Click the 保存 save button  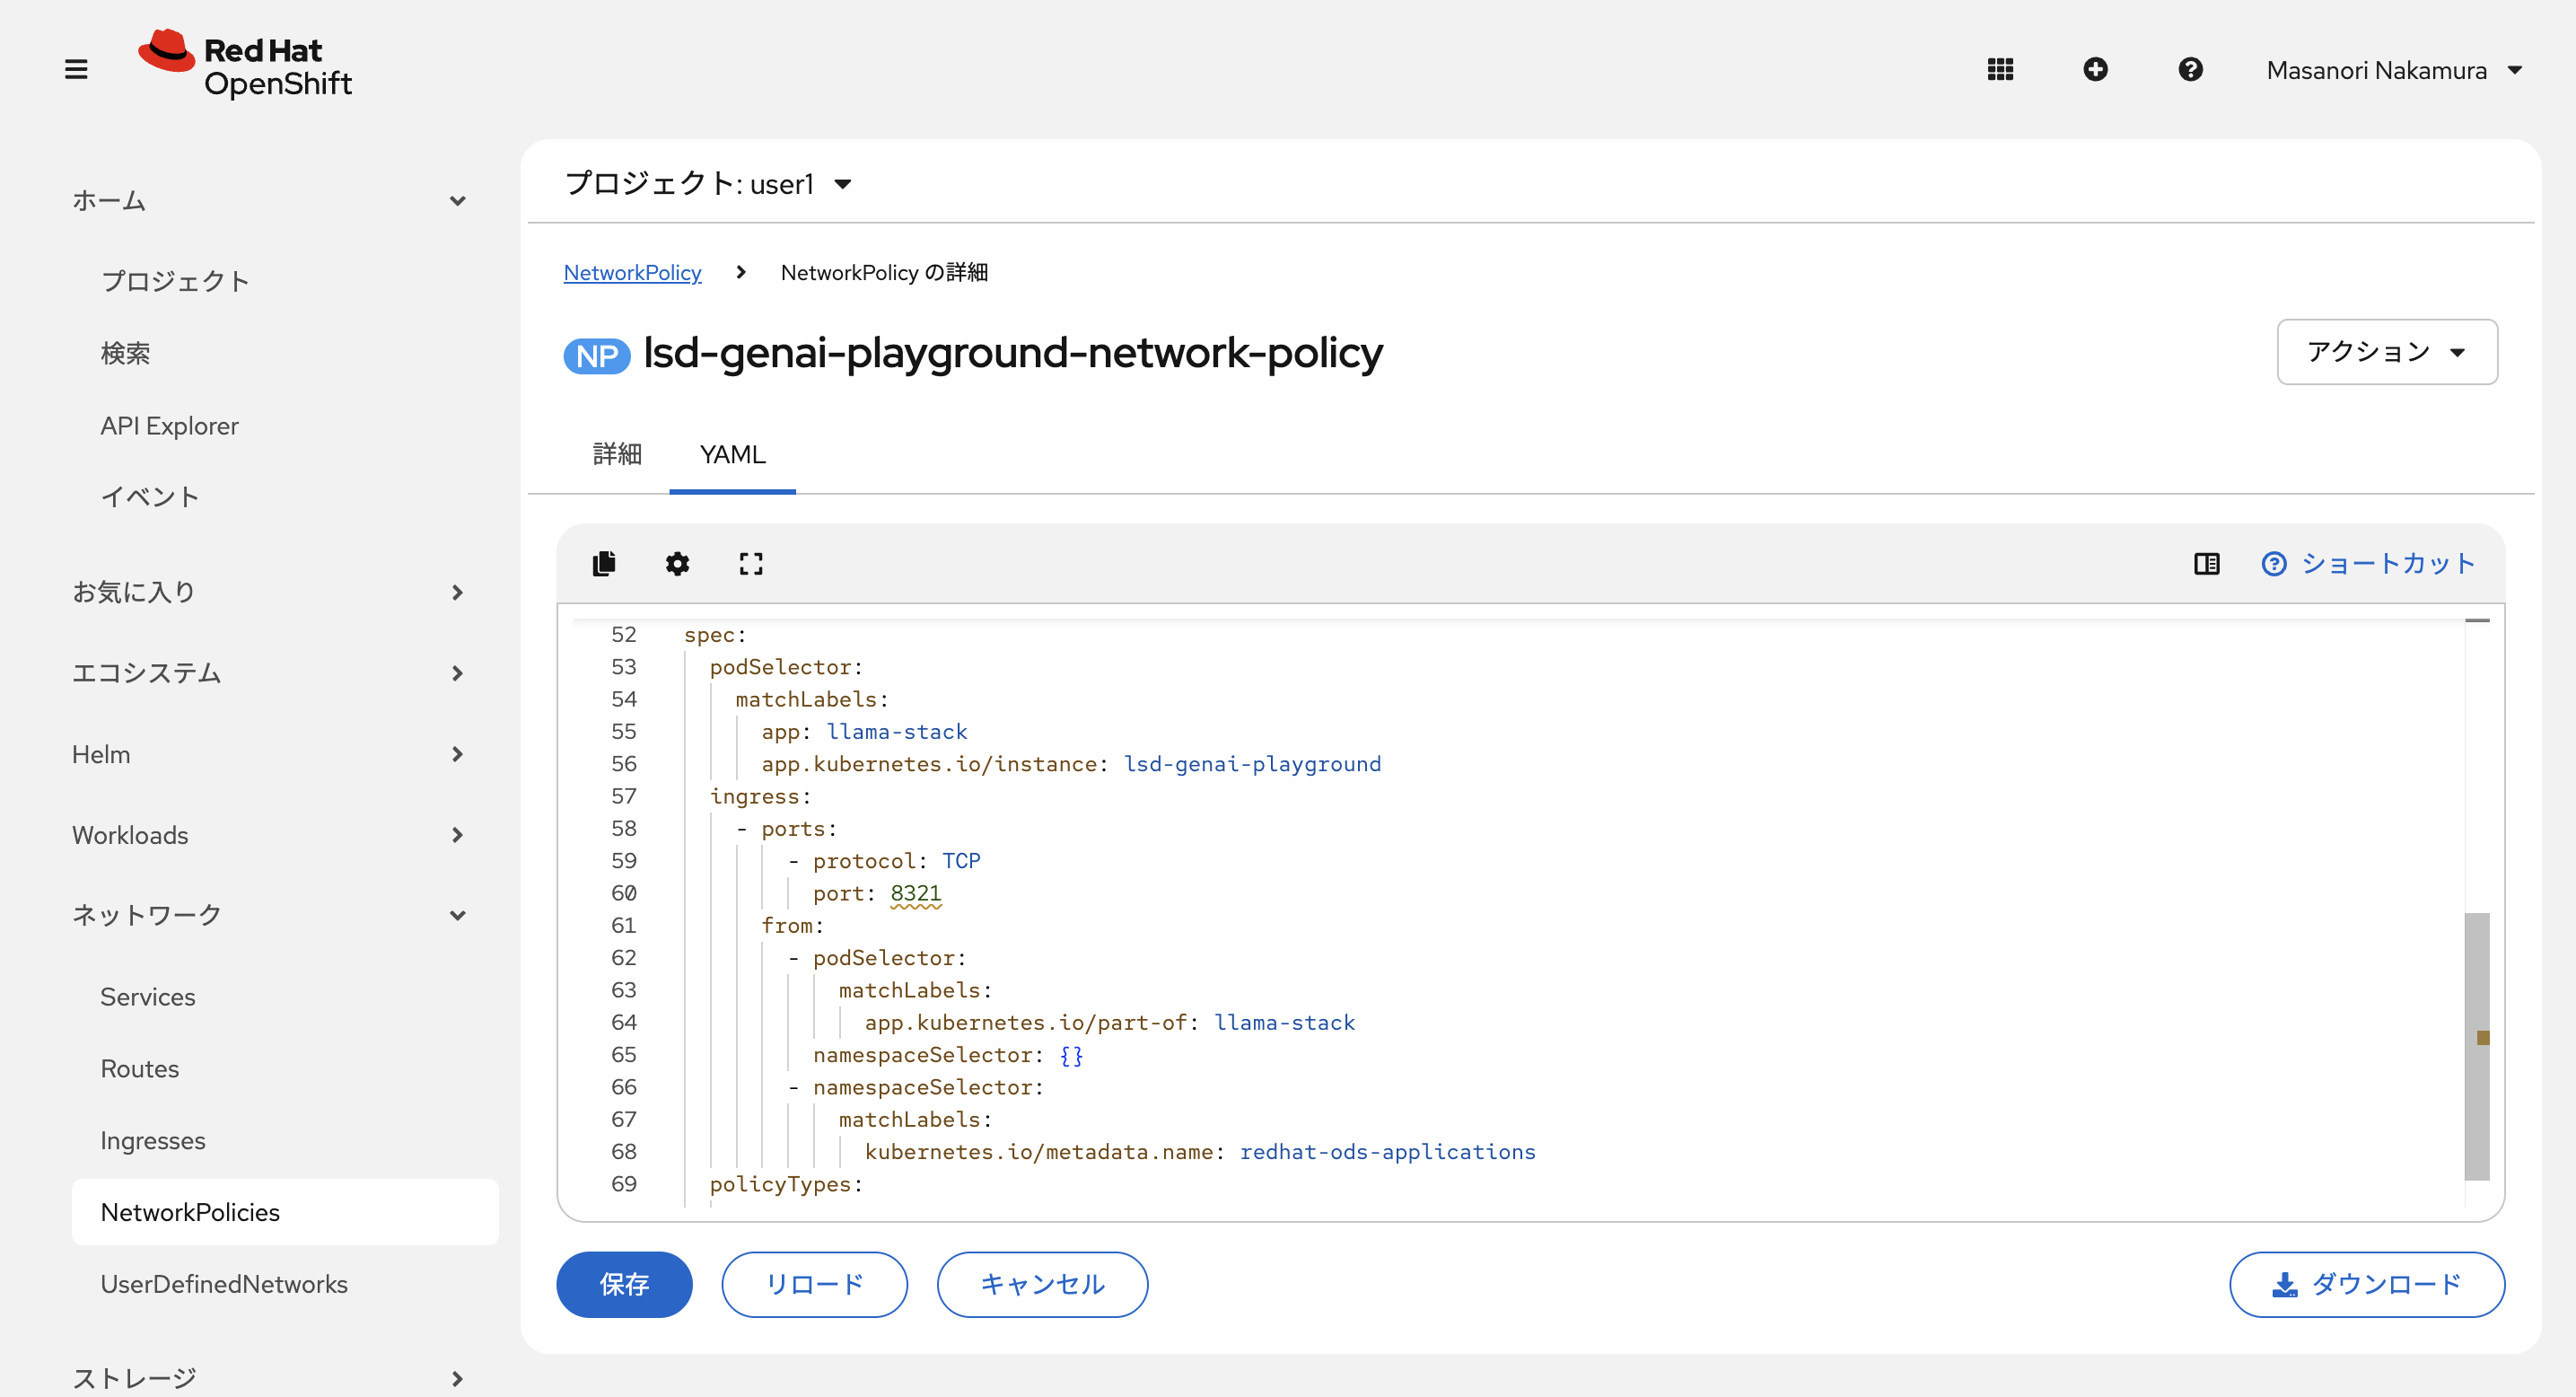click(624, 1284)
